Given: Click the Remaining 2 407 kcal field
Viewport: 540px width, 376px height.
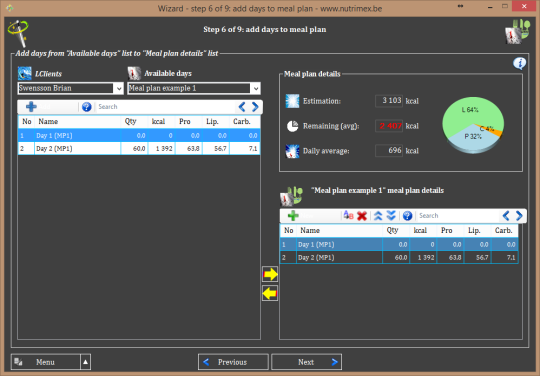Looking at the screenshot, I should pyautogui.click(x=389, y=126).
